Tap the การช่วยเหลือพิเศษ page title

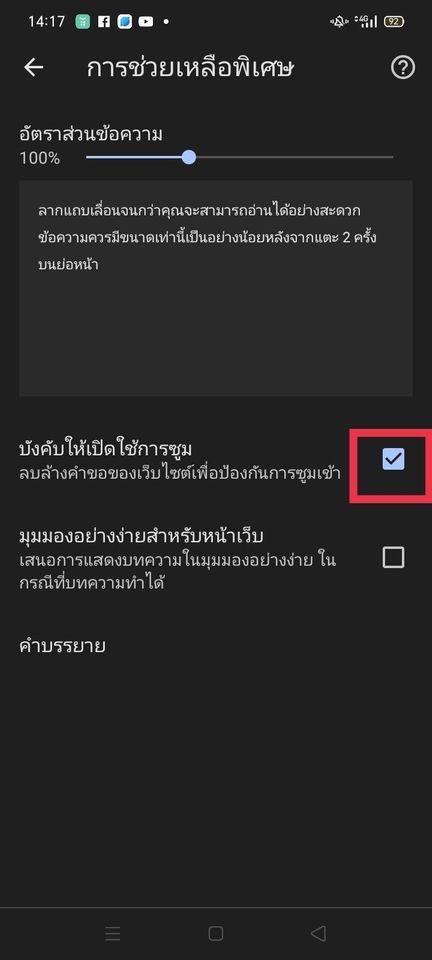[190, 67]
